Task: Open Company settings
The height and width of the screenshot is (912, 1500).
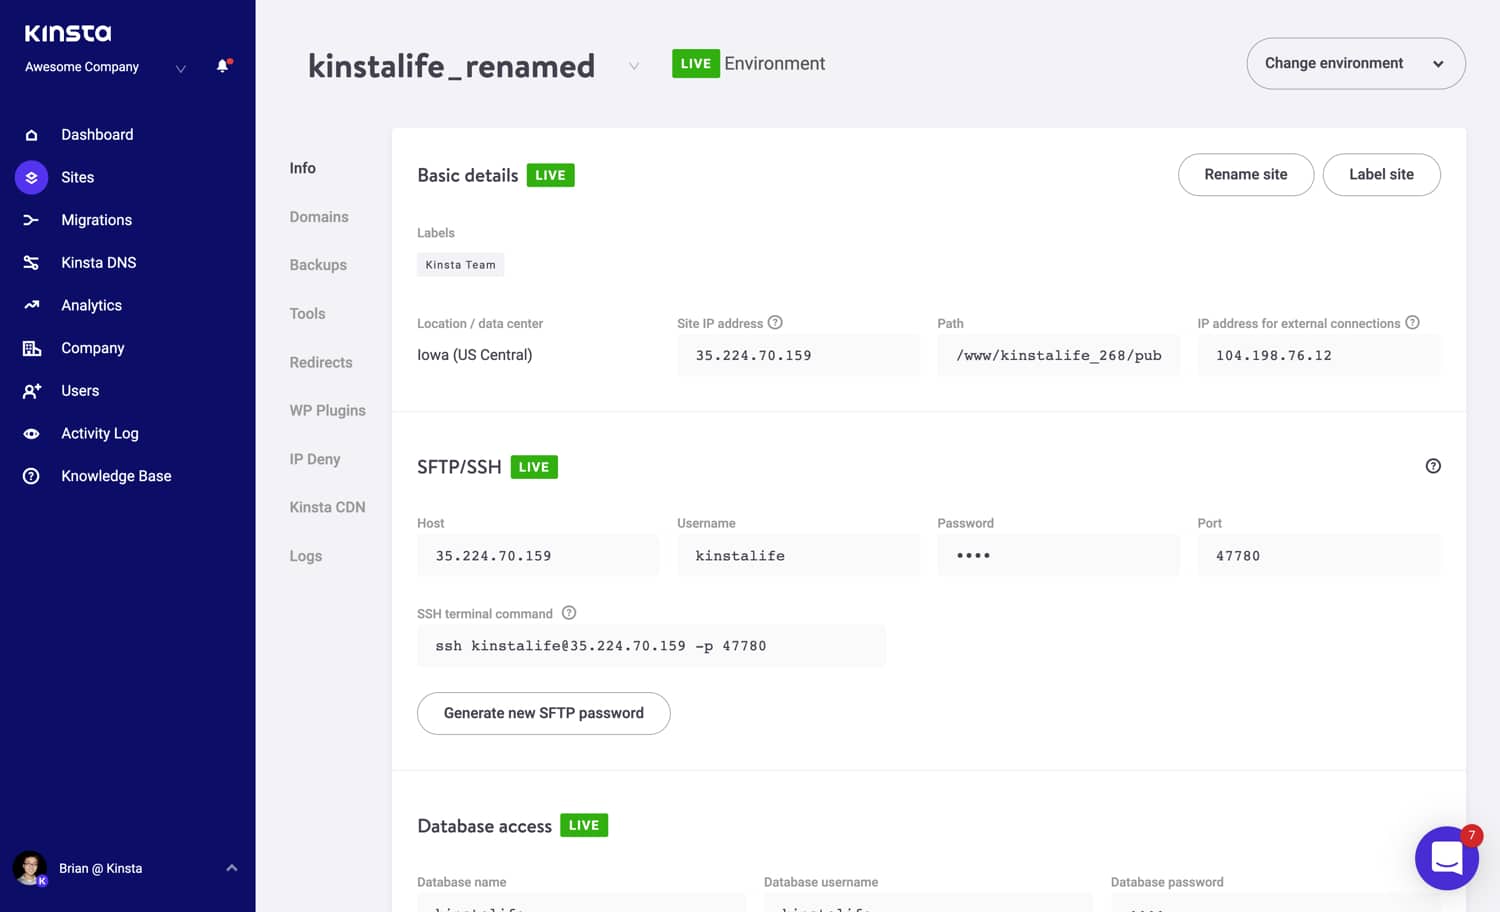Action: pyautogui.click(x=92, y=348)
